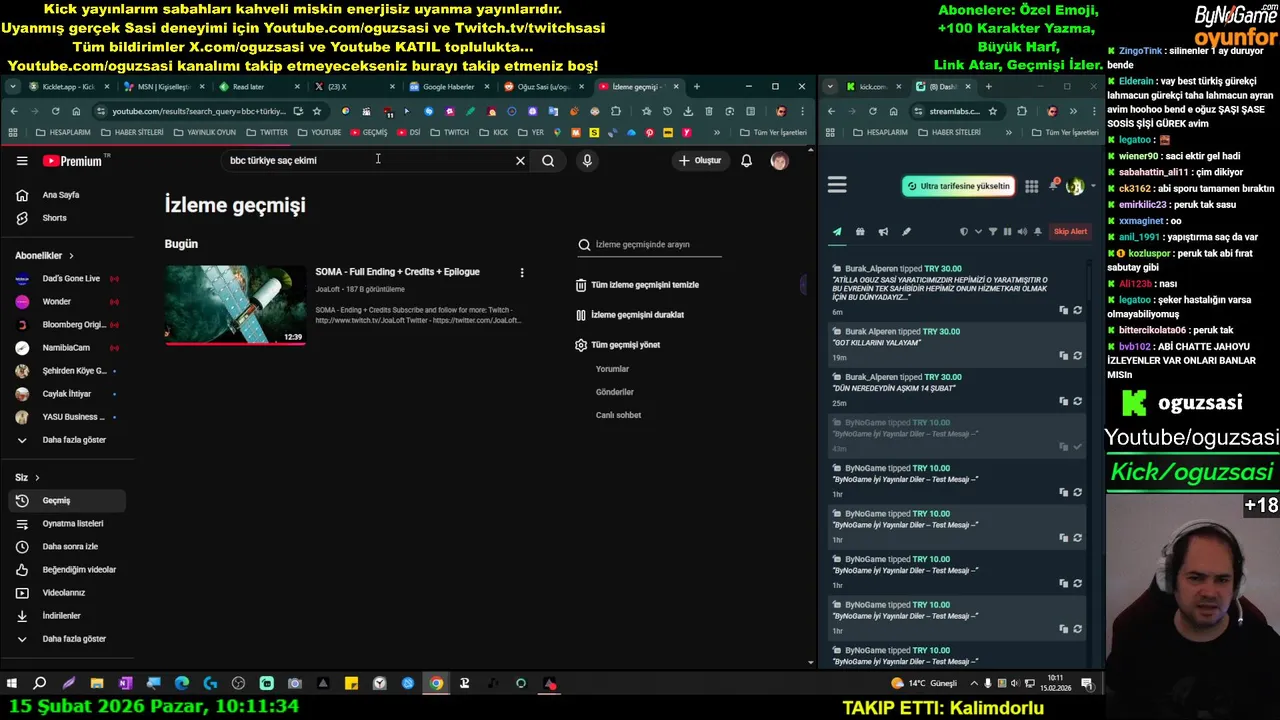Show more subscriptions with Daha fazla göster
Screen dimensions: 1280x720
point(68,440)
